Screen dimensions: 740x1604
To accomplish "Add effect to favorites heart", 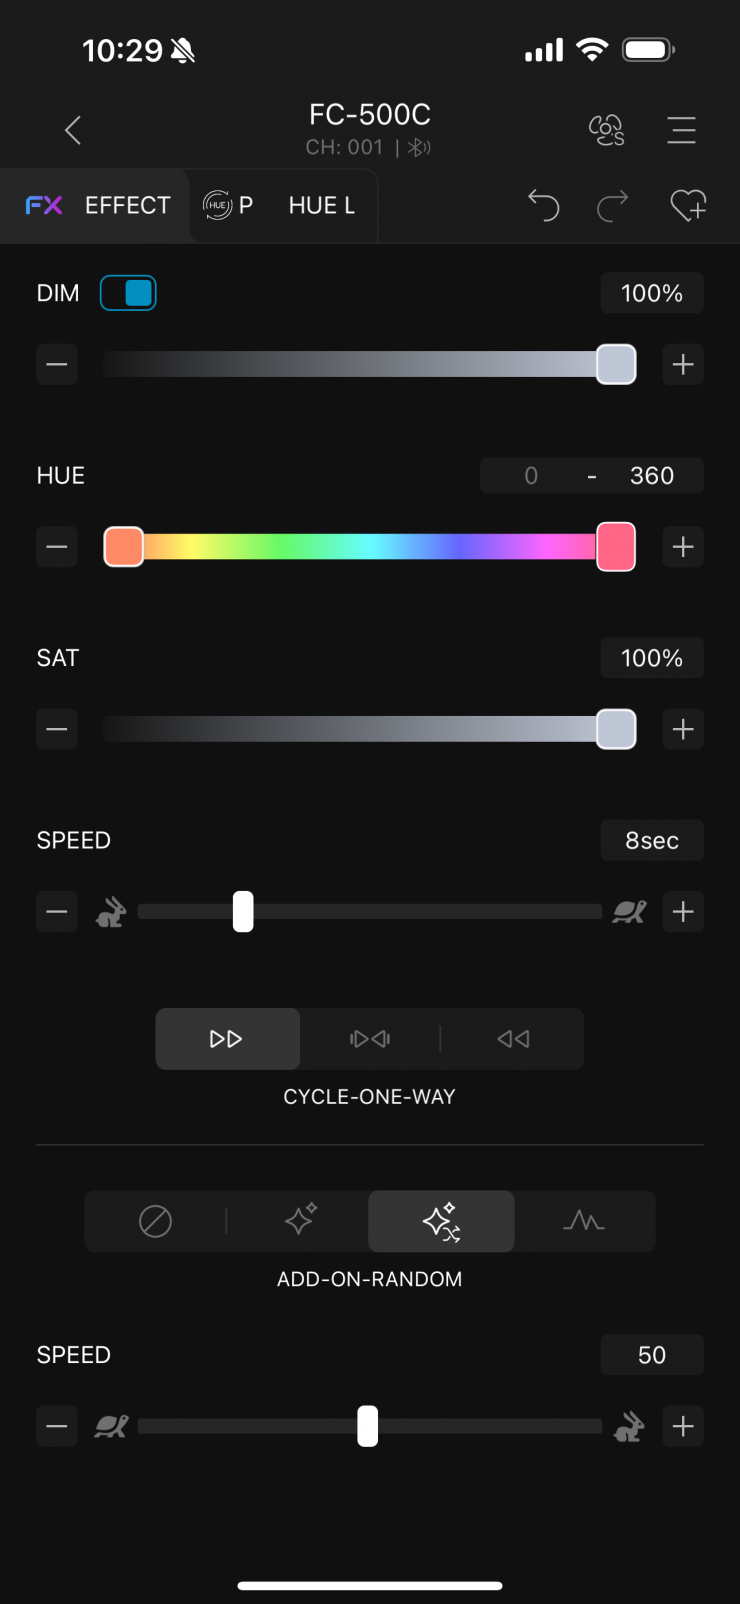I will 688,205.
